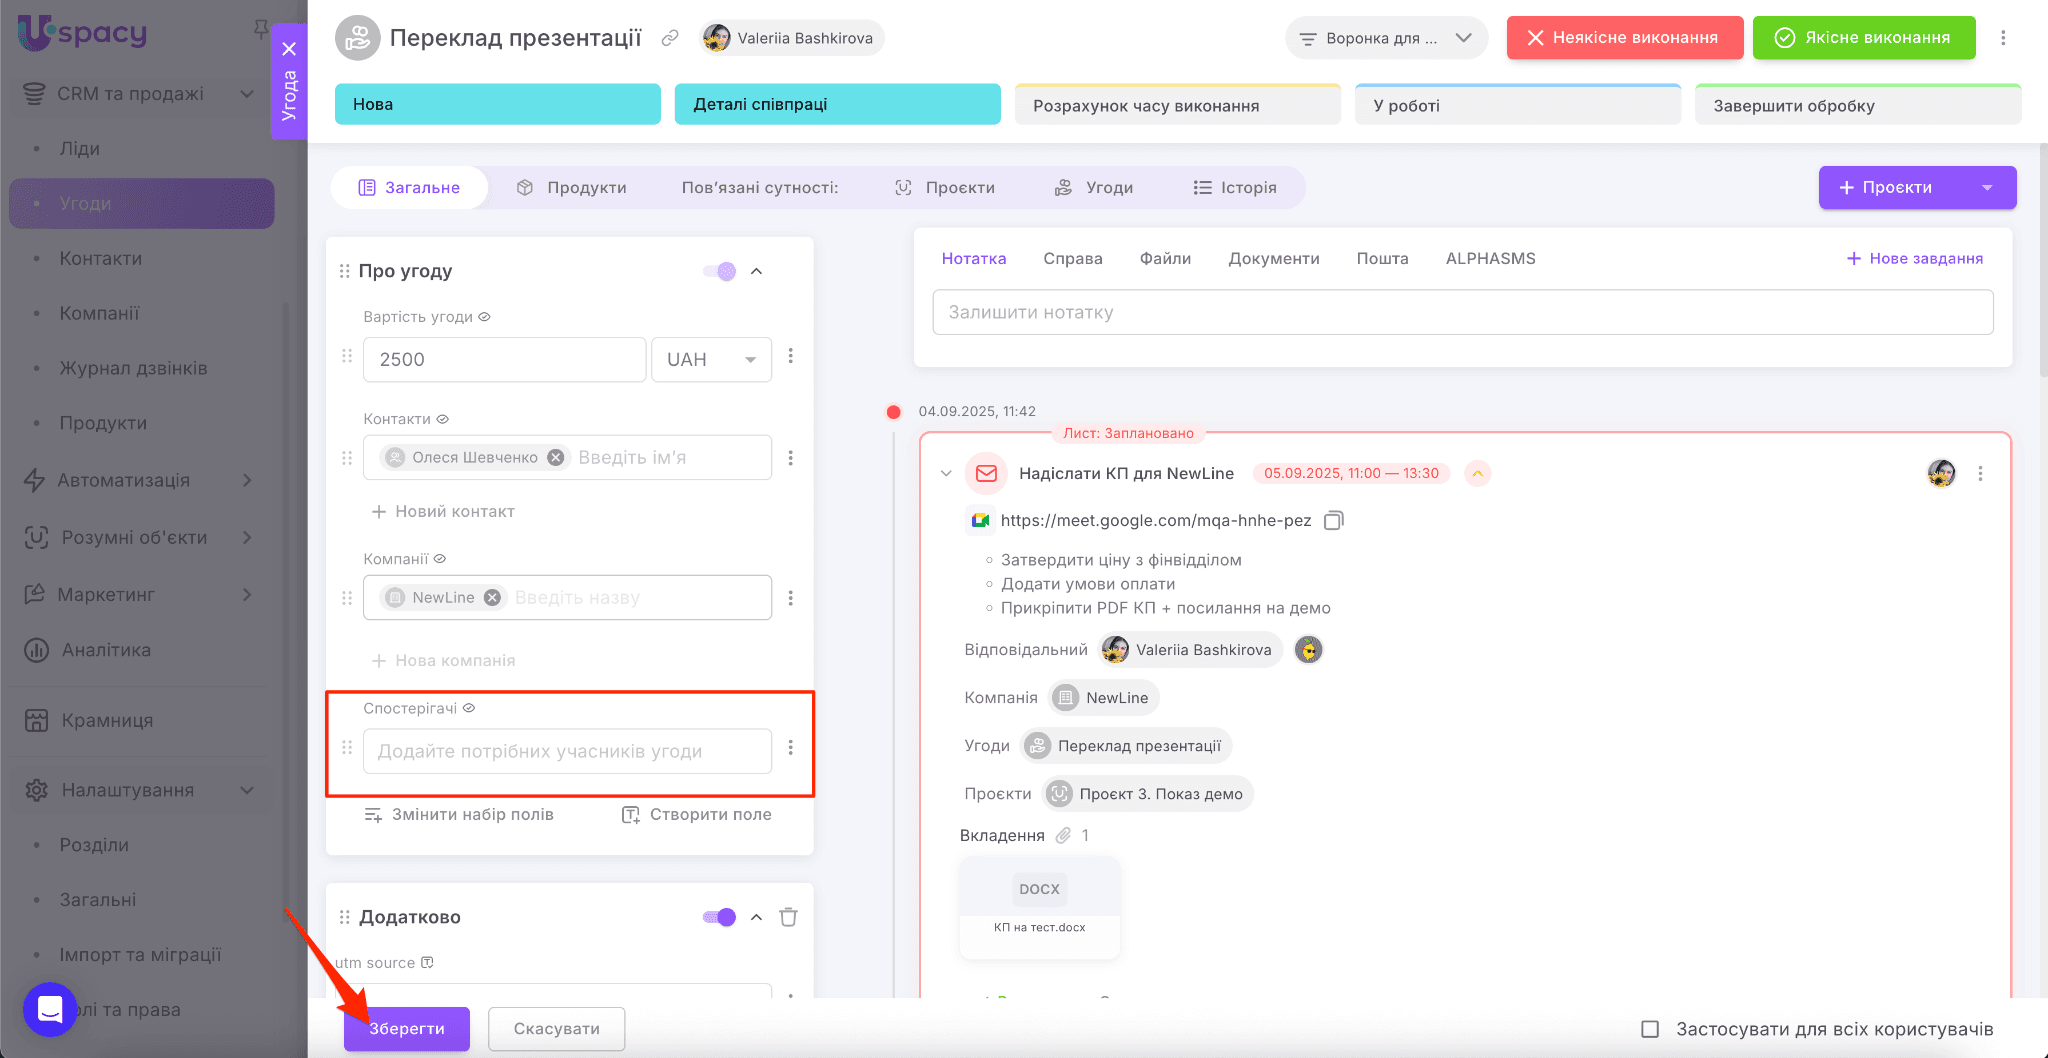This screenshot has width=2048, height=1058.
Task: Open the task's three-dot options menu
Action: 1980,474
